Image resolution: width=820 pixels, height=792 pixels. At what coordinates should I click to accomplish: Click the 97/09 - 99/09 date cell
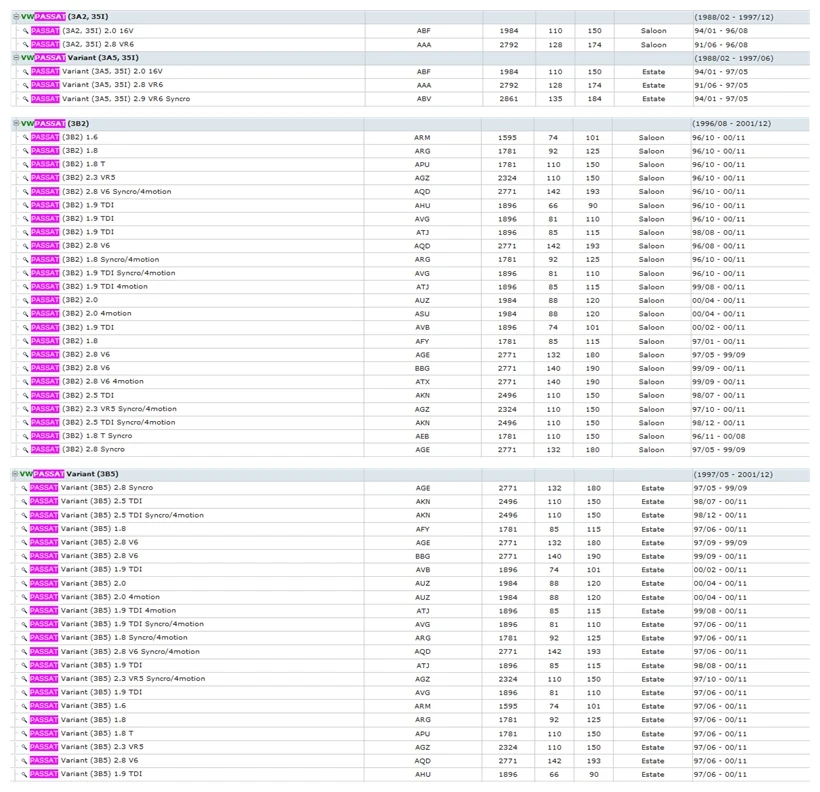click(x=721, y=543)
